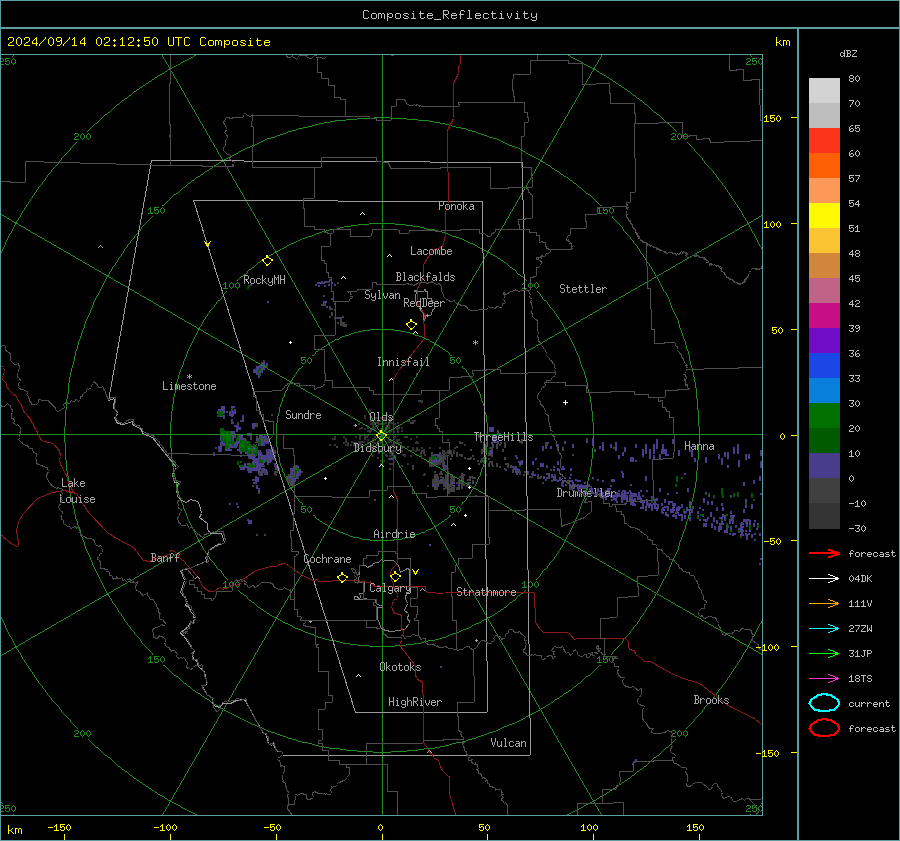Click the white asterisk above Limestone label
Screen dimensions: 900x841
(189, 377)
